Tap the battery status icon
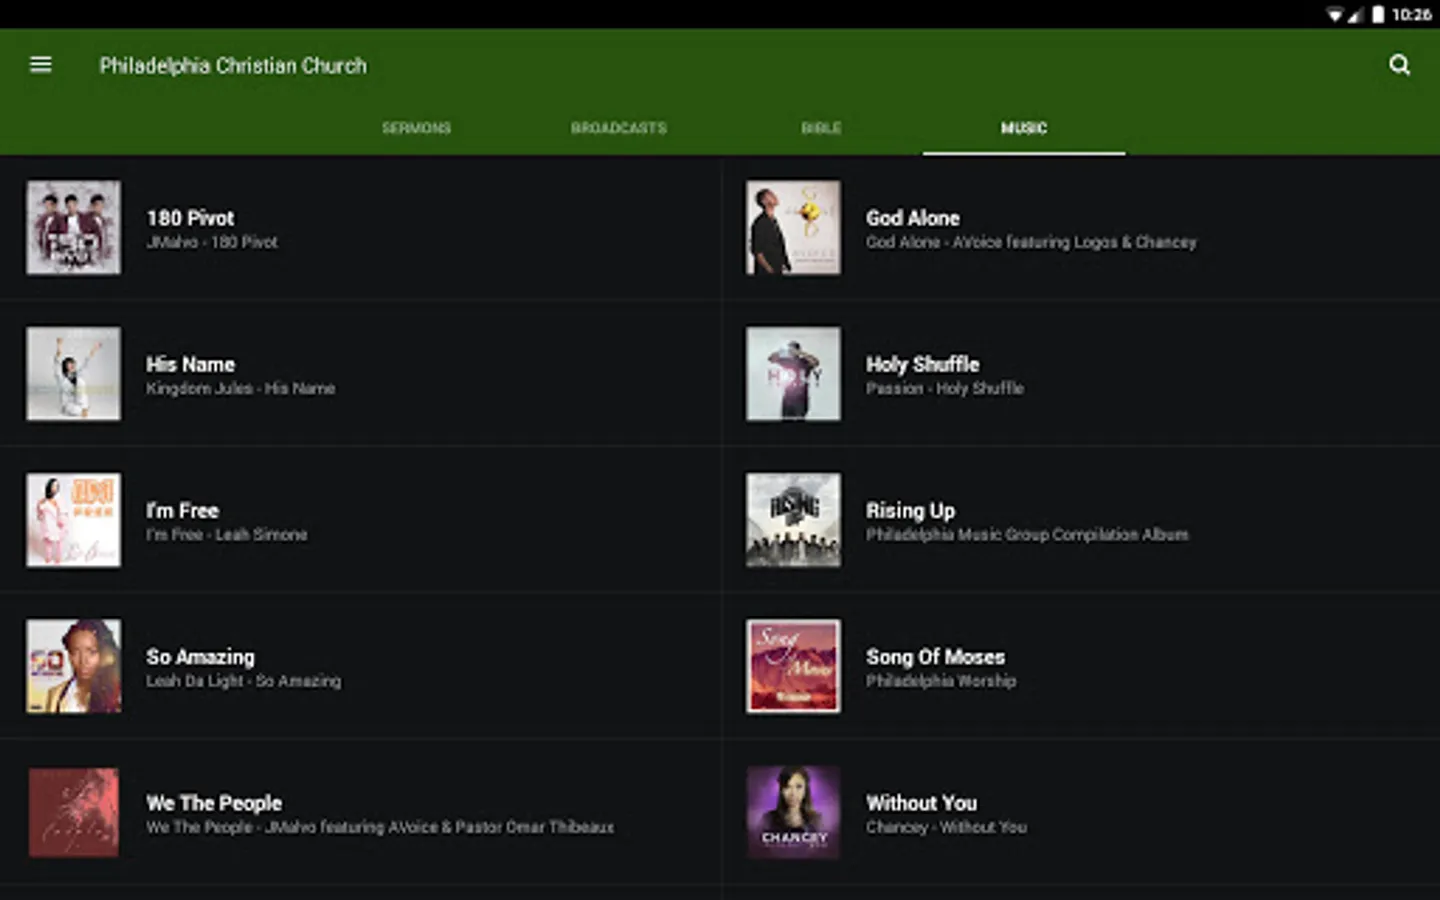The height and width of the screenshot is (900, 1440). tap(1378, 15)
